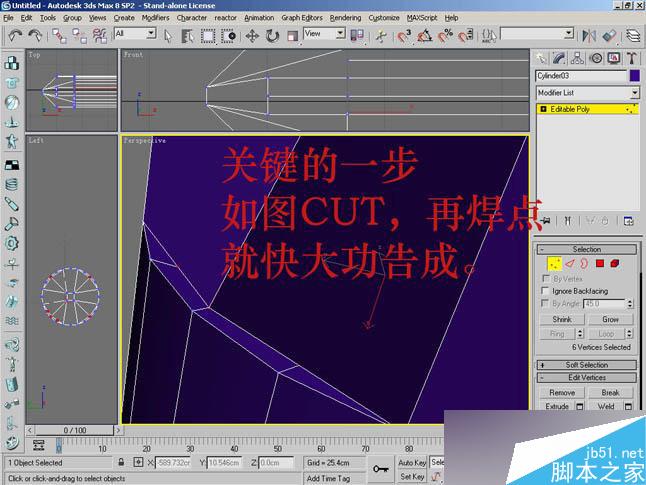
Task: Open Select by Name list icon
Action: pos(187,36)
